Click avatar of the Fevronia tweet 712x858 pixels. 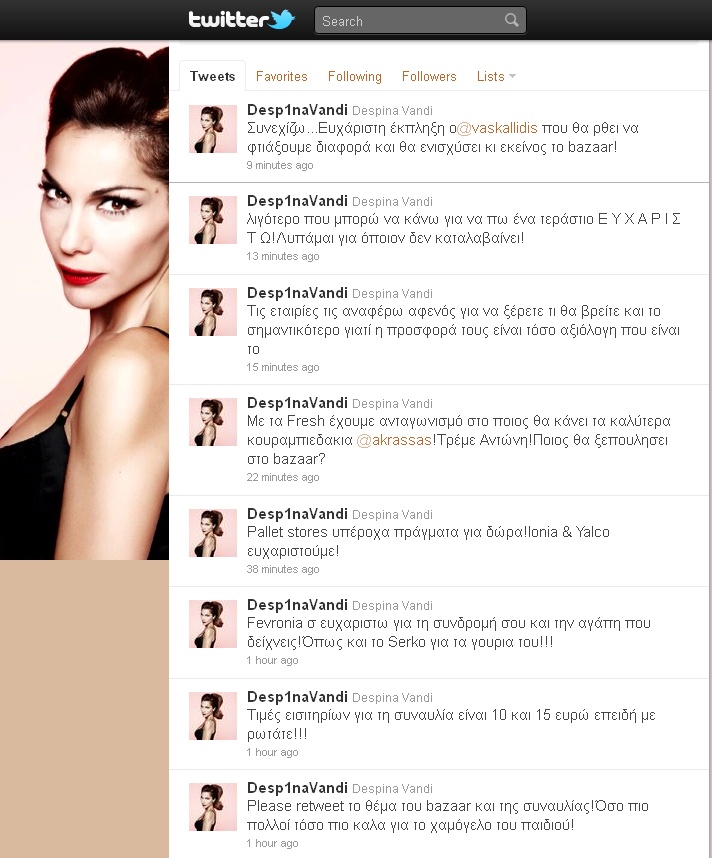tap(213, 624)
